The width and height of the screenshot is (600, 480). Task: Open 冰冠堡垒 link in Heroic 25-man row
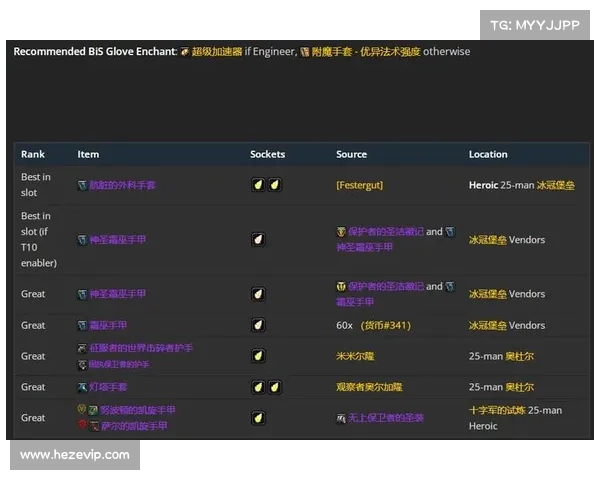coord(556,185)
